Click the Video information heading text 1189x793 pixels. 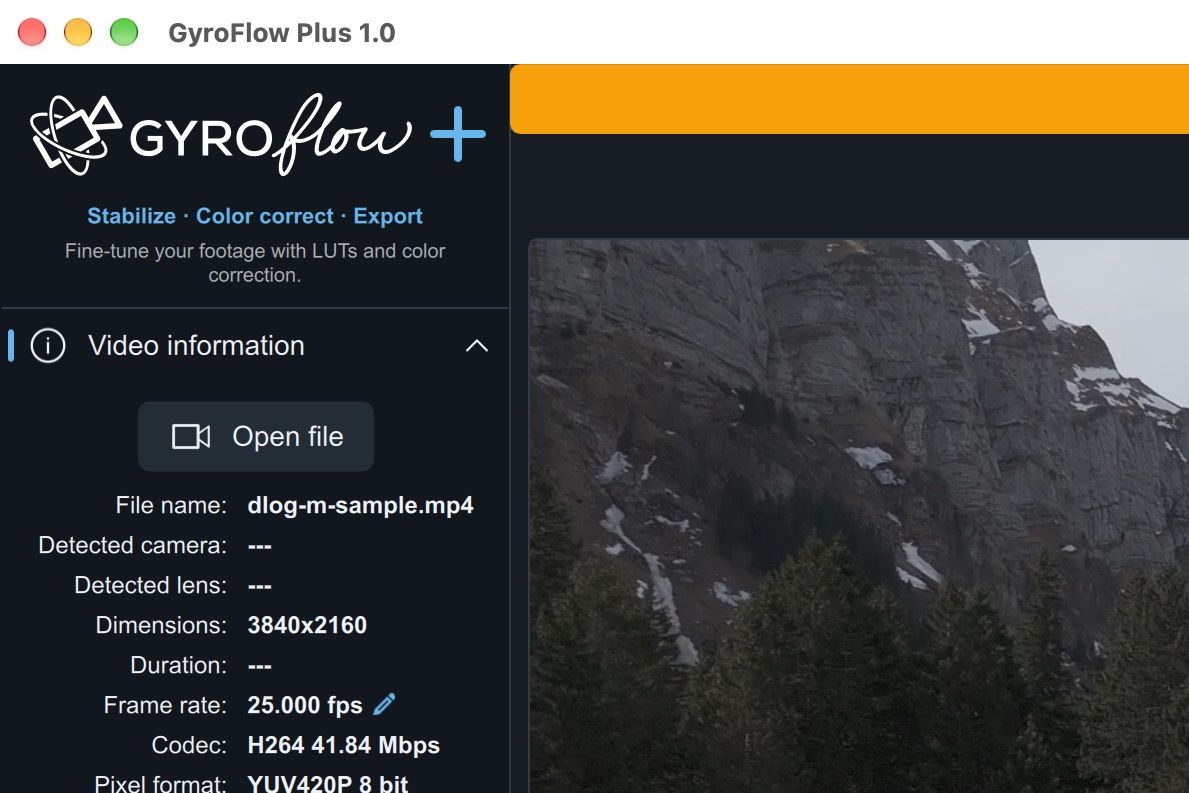pos(196,346)
